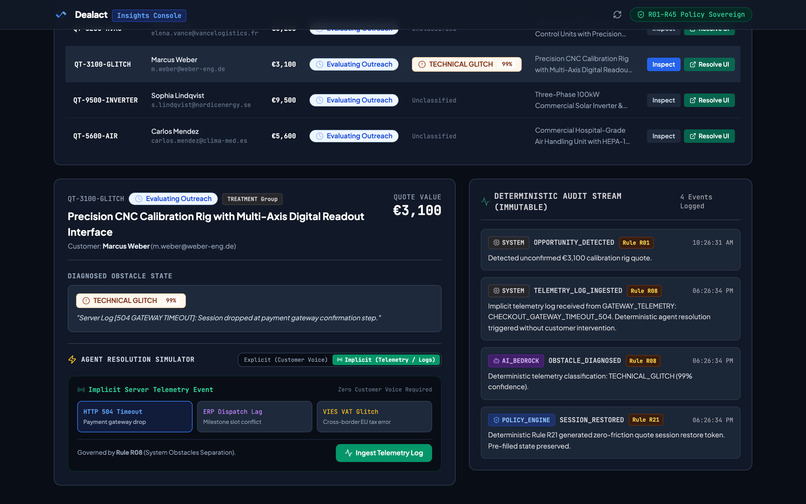This screenshot has height=504, width=806.
Task: Select the VIES VAT Glitch event card
Action: tap(374, 417)
